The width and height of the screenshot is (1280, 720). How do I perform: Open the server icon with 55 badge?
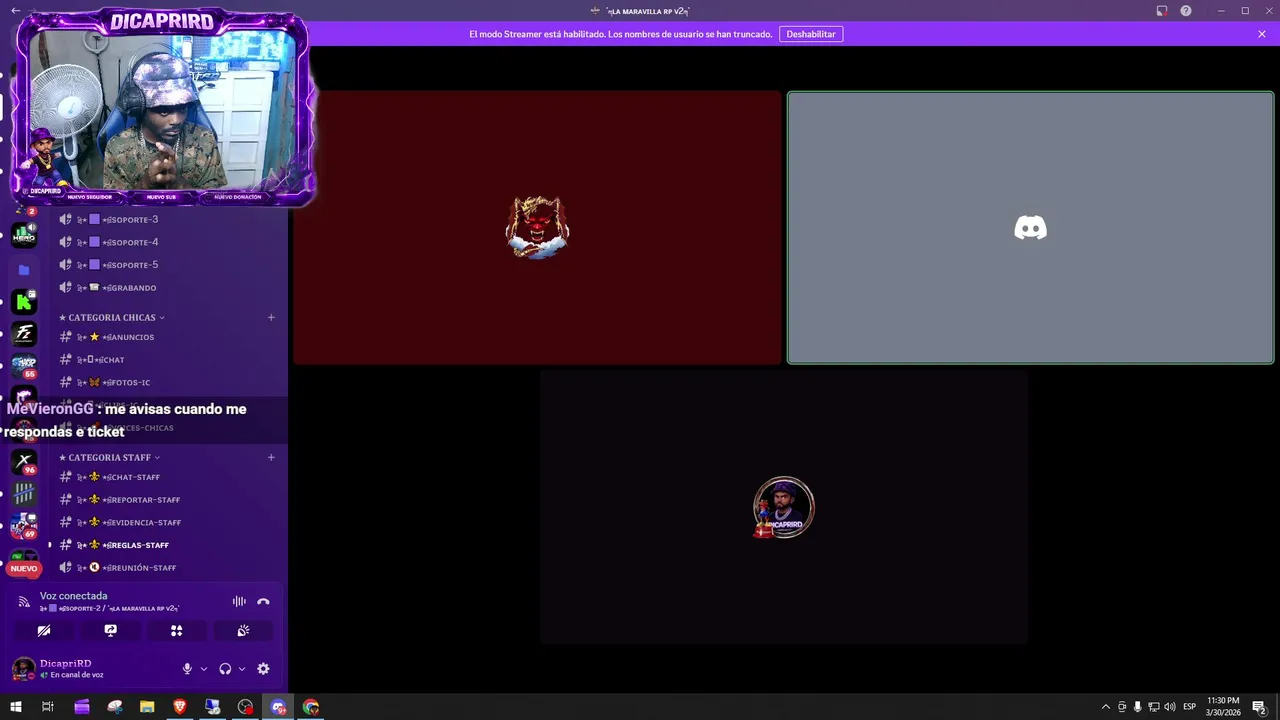pyautogui.click(x=24, y=365)
